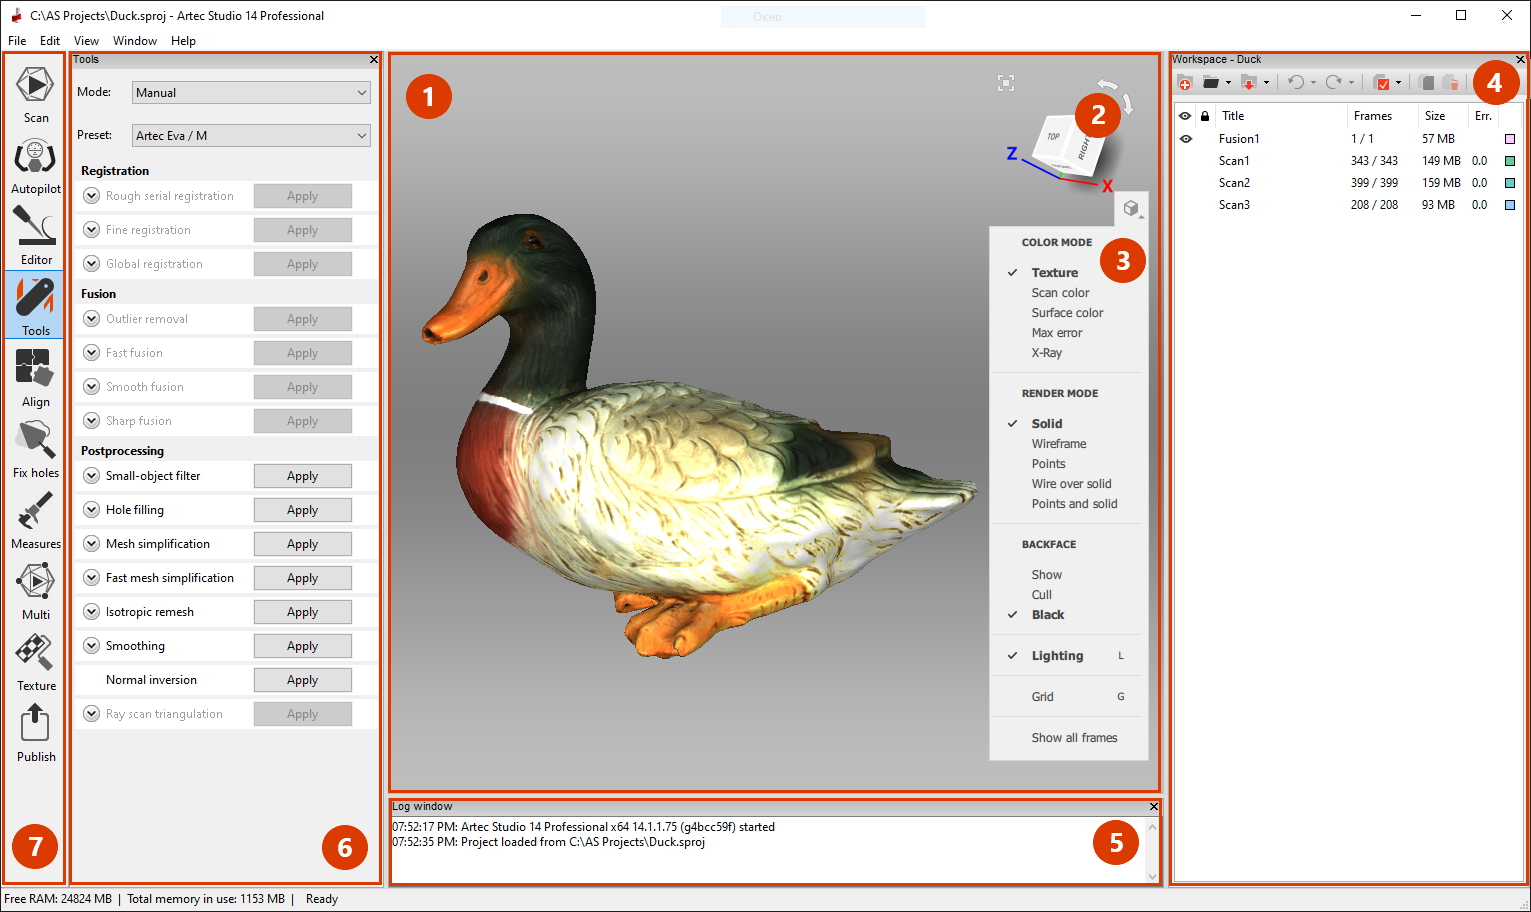Open the Edit menu

click(x=50, y=41)
